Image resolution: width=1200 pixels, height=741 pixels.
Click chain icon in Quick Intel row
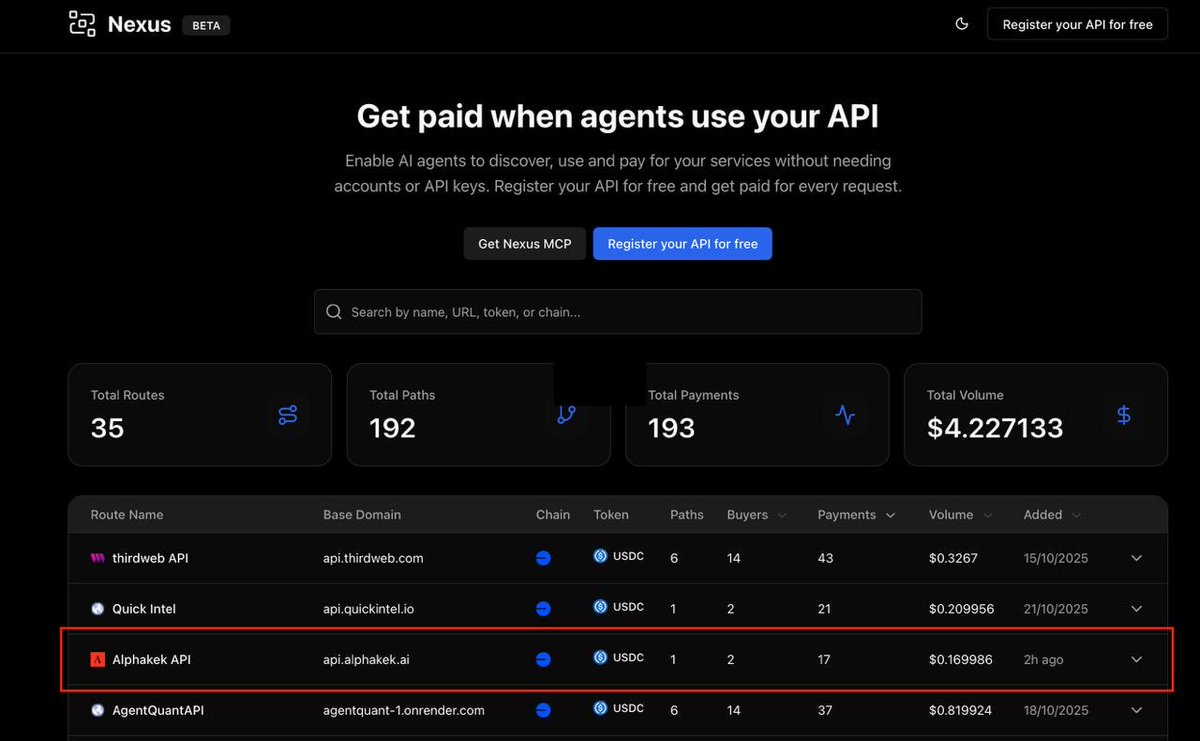coord(544,609)
